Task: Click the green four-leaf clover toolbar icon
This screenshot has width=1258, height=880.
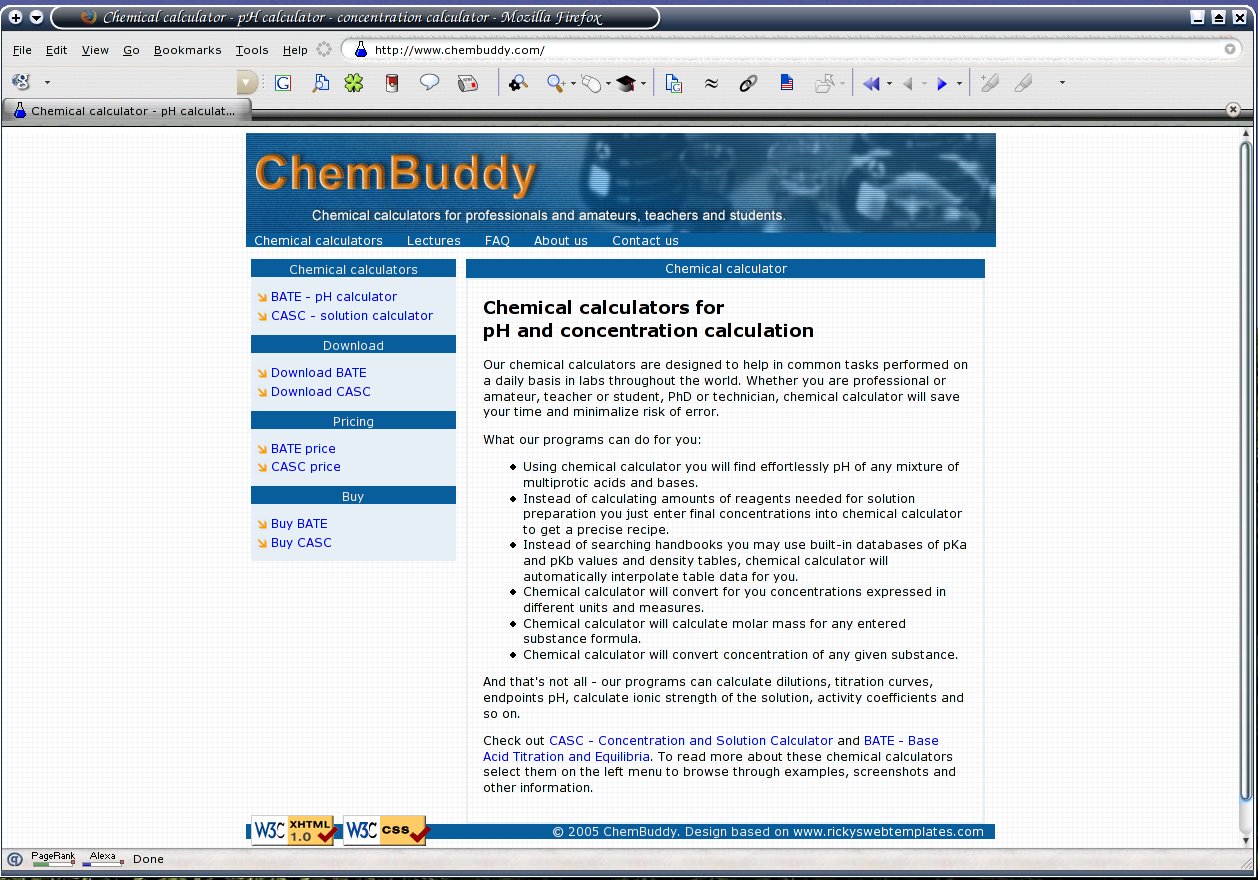Action: (354, 83)
